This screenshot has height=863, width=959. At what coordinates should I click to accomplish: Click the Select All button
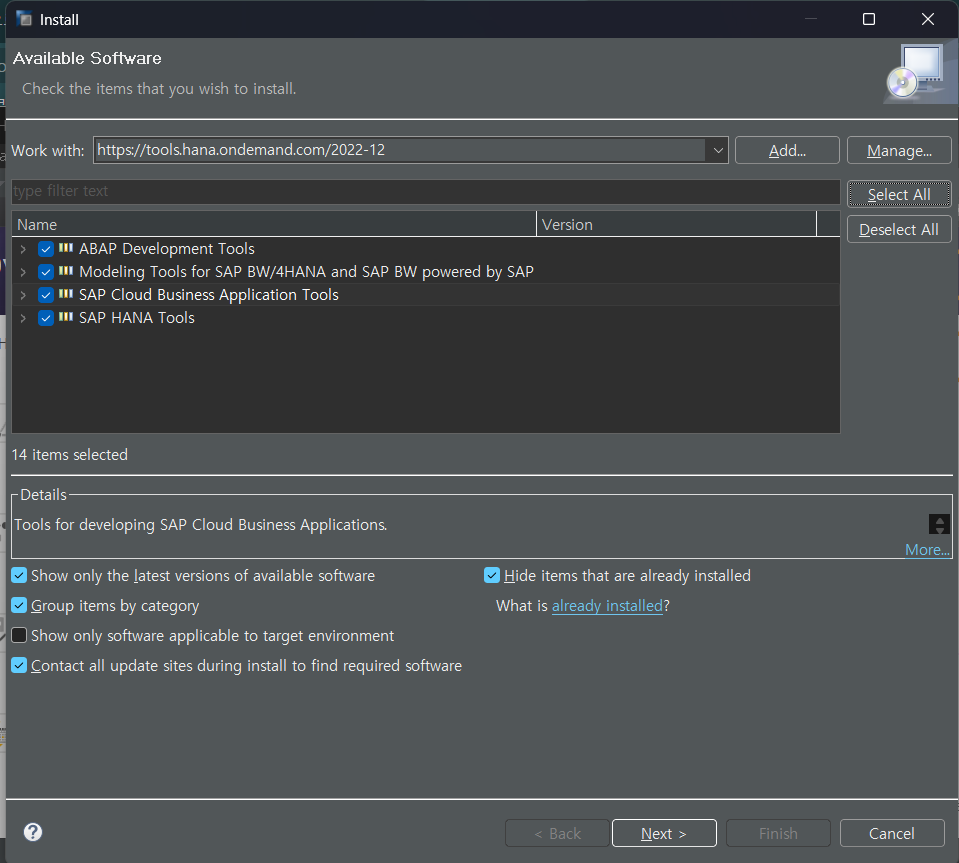pyautogui.click(x=899, y=194)
